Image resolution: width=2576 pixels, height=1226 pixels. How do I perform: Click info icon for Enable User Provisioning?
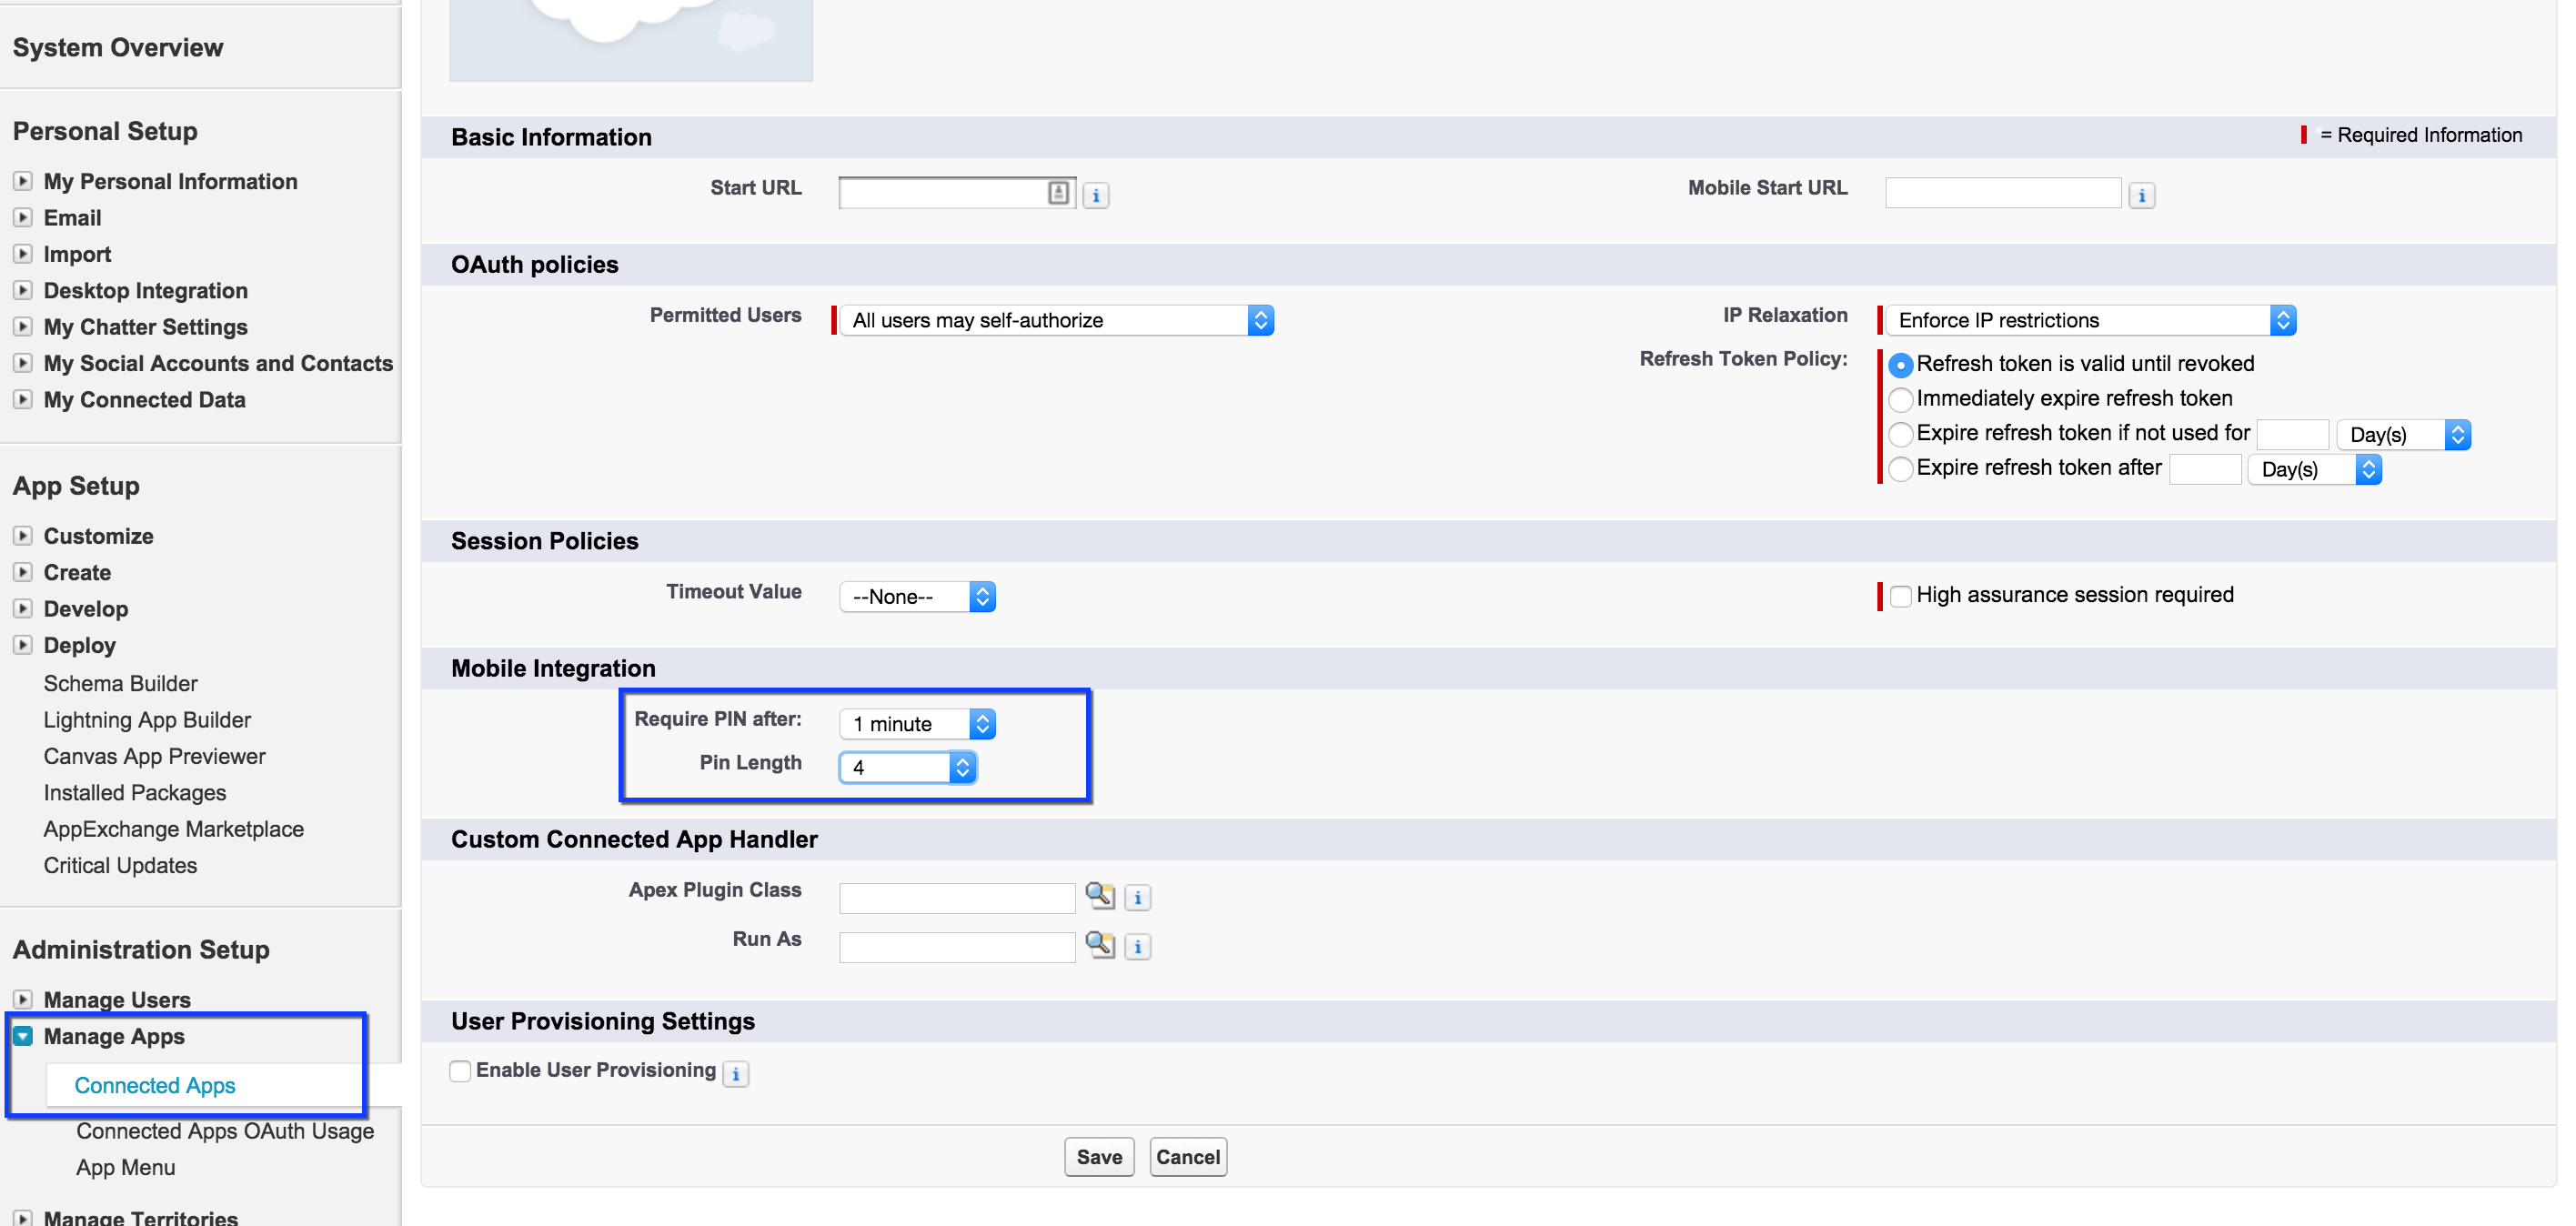tap(736, 1073)
